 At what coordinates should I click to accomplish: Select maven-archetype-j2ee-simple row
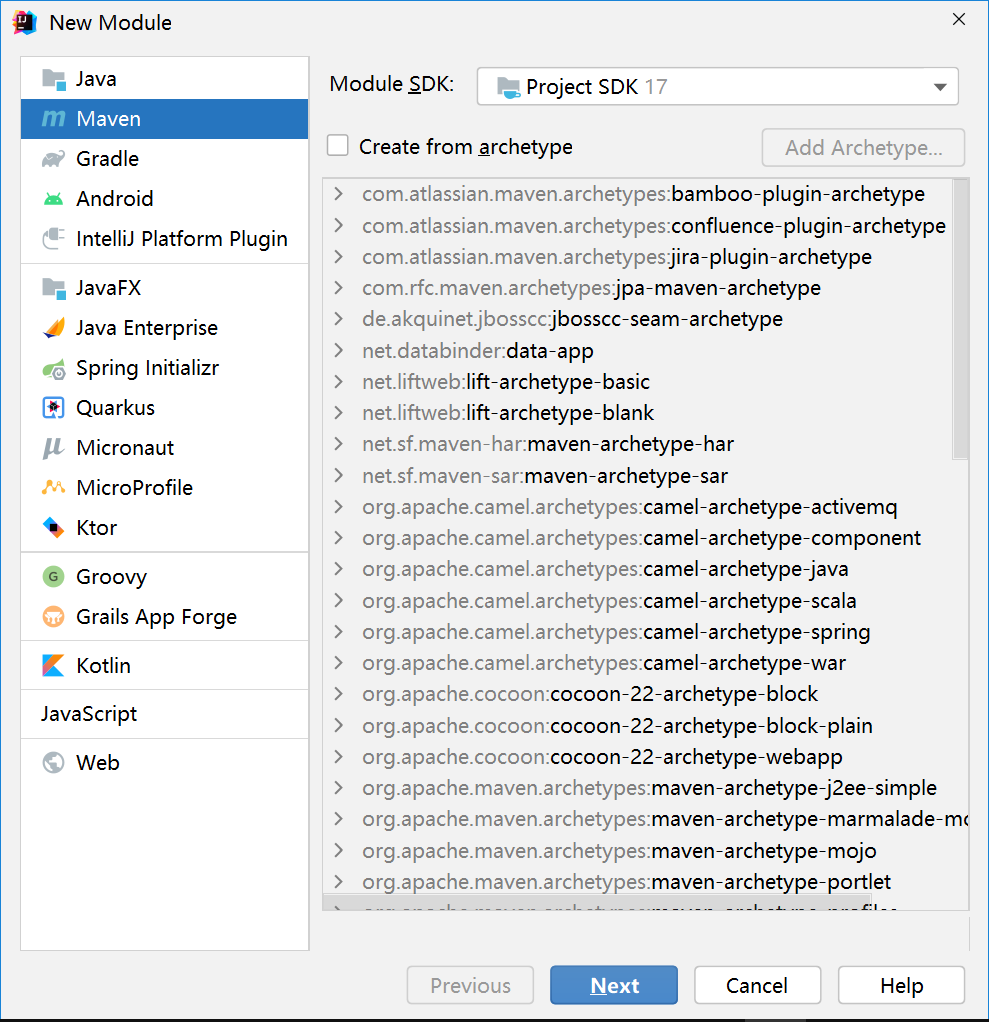pyautogui.click(x=638, y=788)
